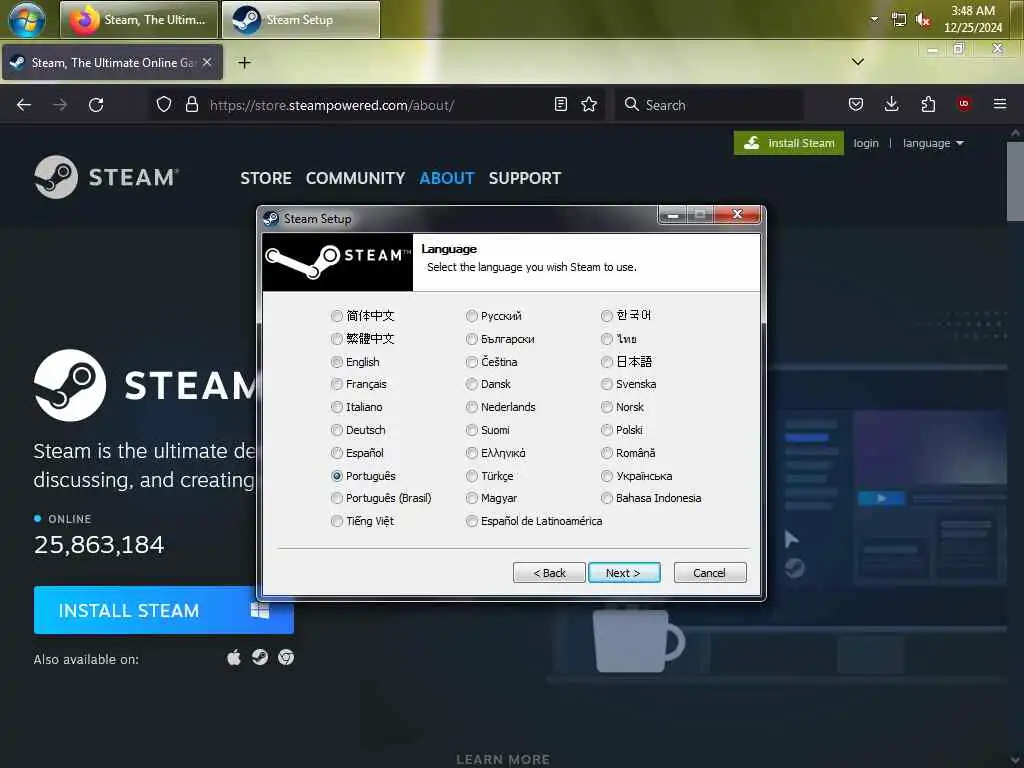
Task: Select the Русский radio button
Action: tap(472, 316)
